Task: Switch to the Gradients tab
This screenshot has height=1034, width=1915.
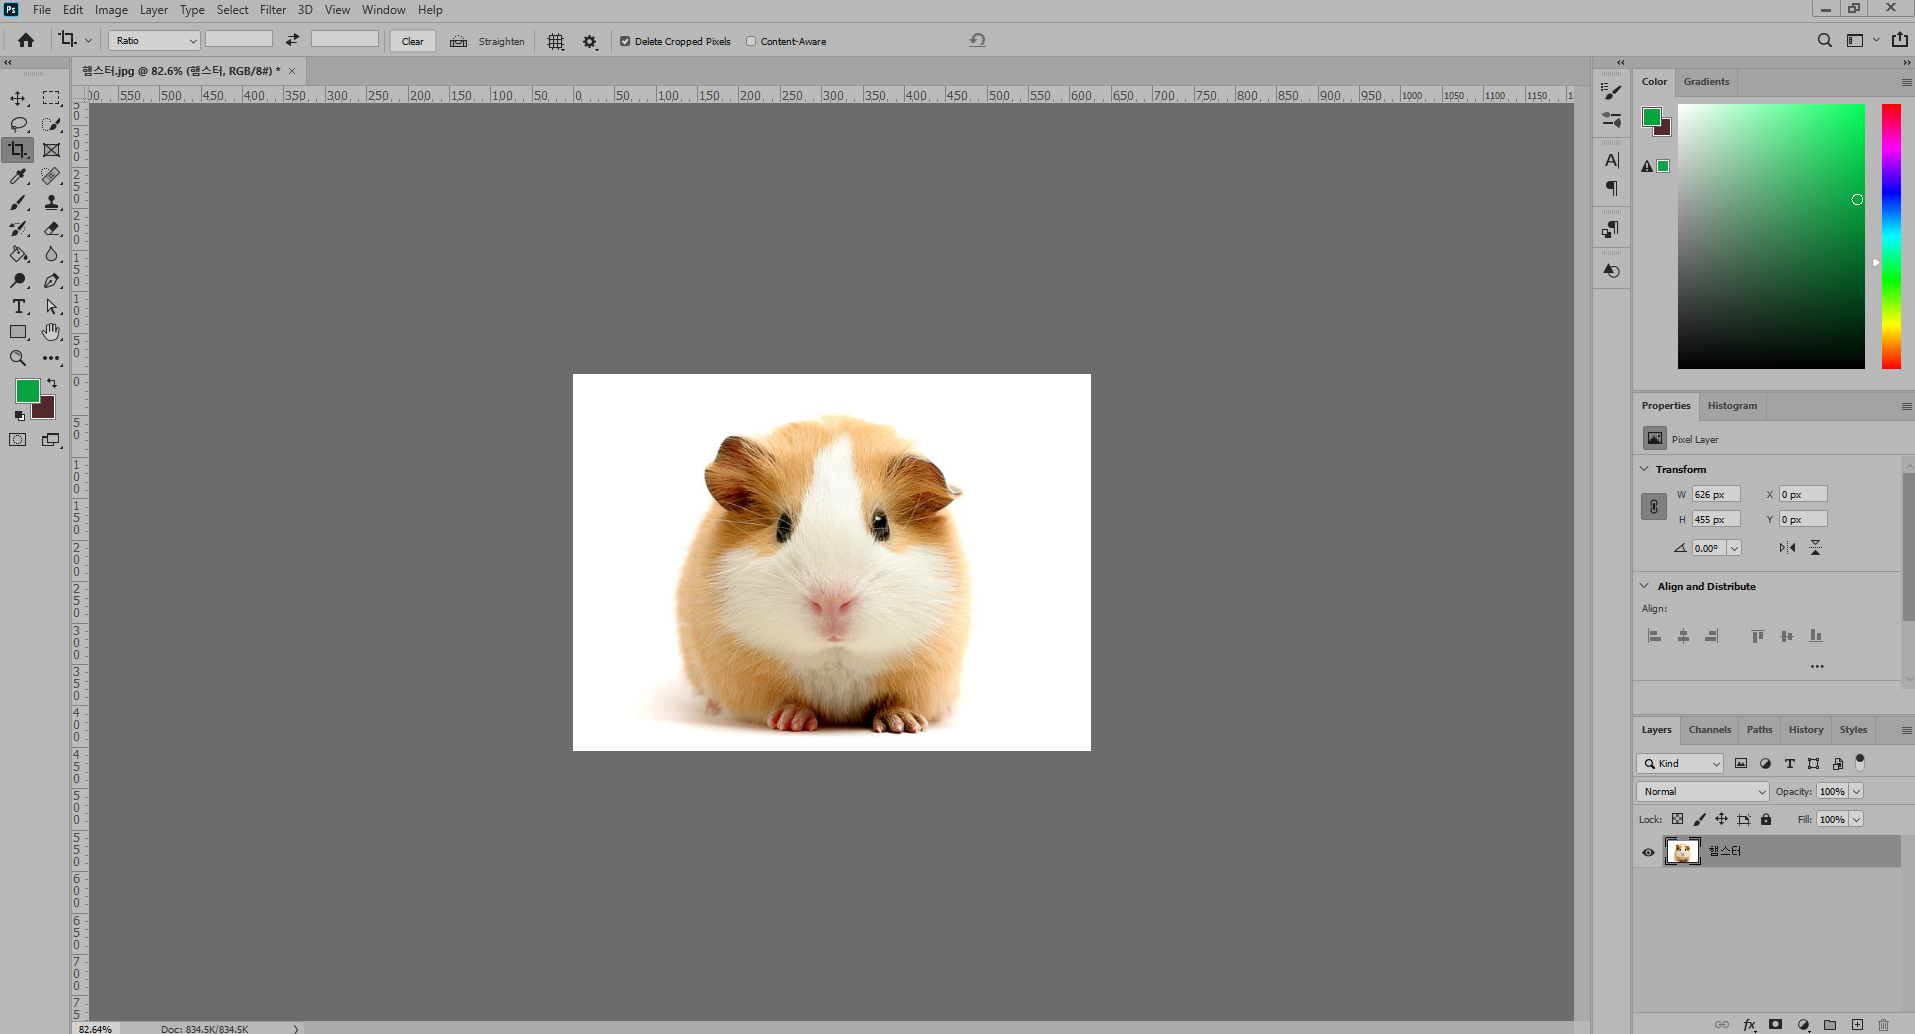Action: coord(1706,82)
